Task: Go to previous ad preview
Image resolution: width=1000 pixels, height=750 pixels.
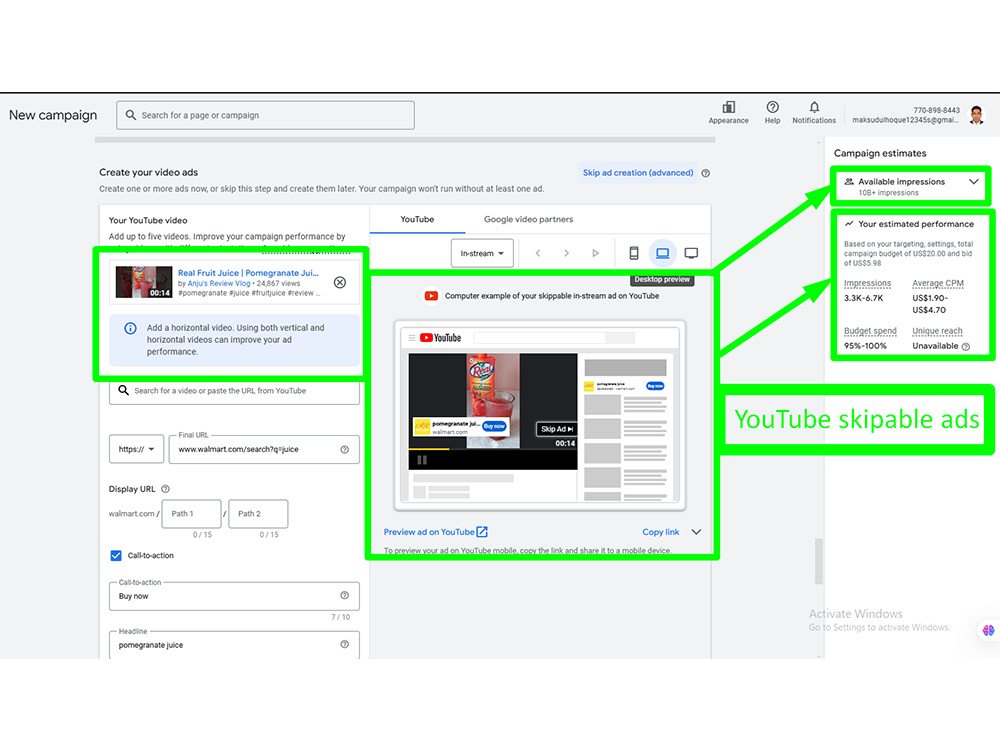Action: pos(538,253)
